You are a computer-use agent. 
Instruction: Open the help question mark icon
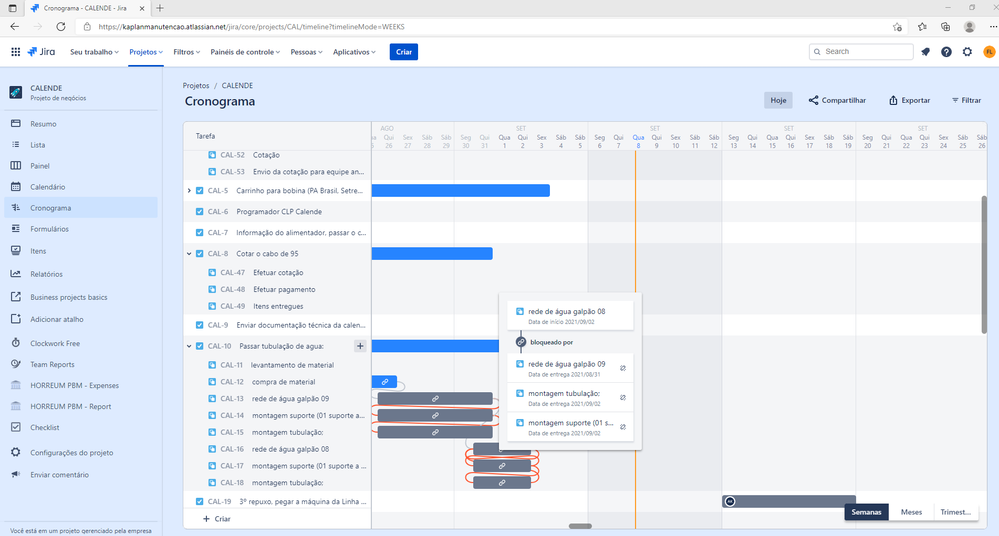946,52
